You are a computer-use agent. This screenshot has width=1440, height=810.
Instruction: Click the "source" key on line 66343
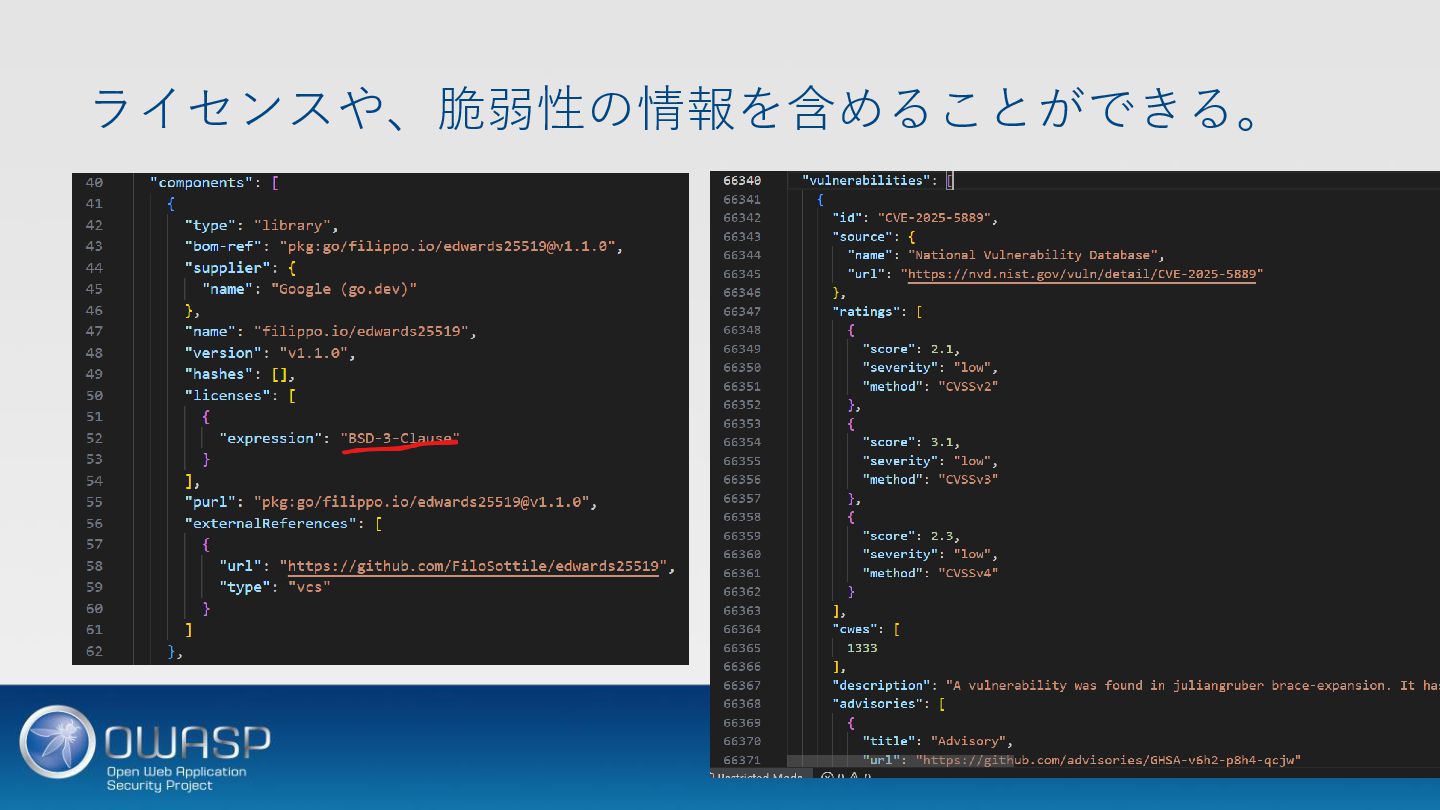860,236
